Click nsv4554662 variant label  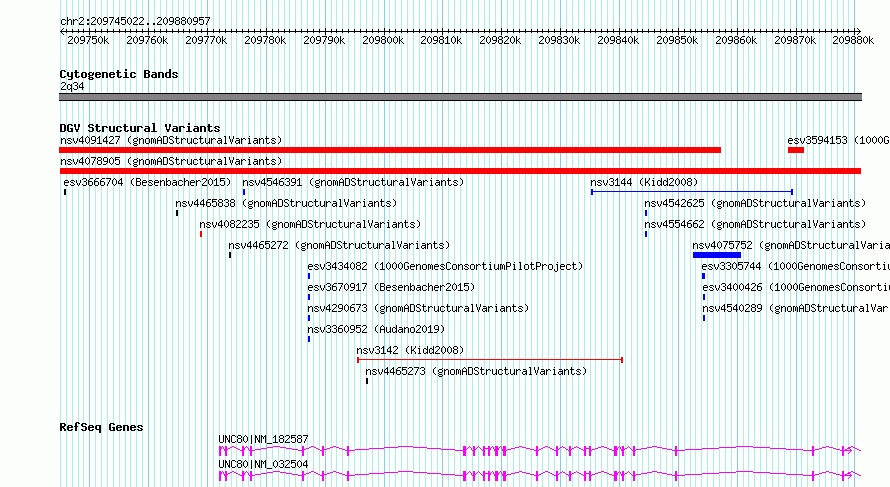755,224
